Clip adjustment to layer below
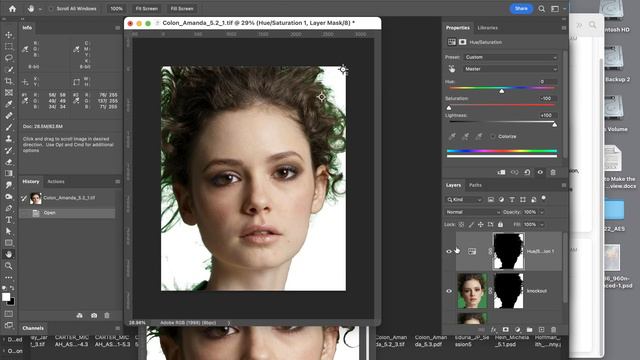This screenshot has width=640, height=360. pyautogui.click(x=501, y=172)
